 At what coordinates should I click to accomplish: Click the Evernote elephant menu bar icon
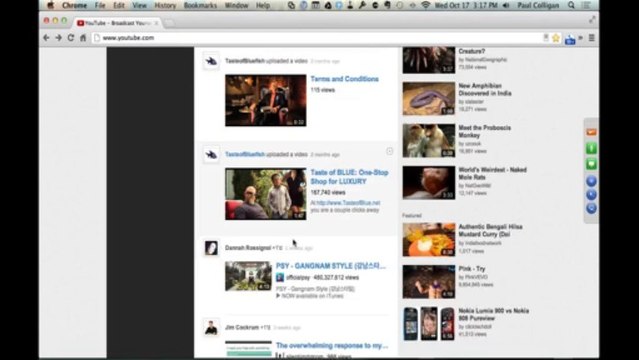click(387, 5)
